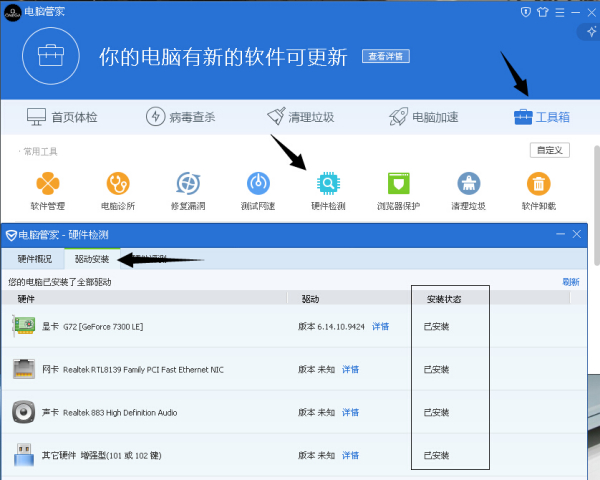Select 工具箱 tab
The width and height of the screenshot is (600, 480).
point(542,117)
